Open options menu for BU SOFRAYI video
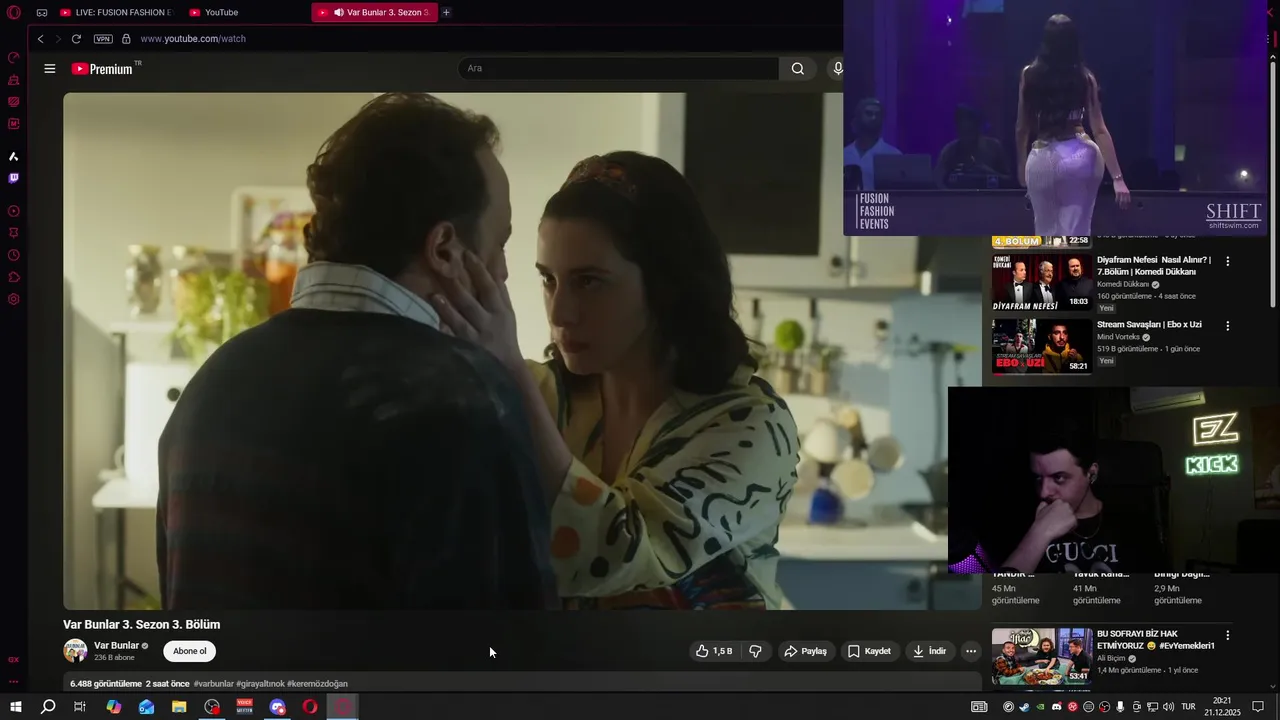This screenshot has height=720, width=1280. click(x=1228, y=635)
